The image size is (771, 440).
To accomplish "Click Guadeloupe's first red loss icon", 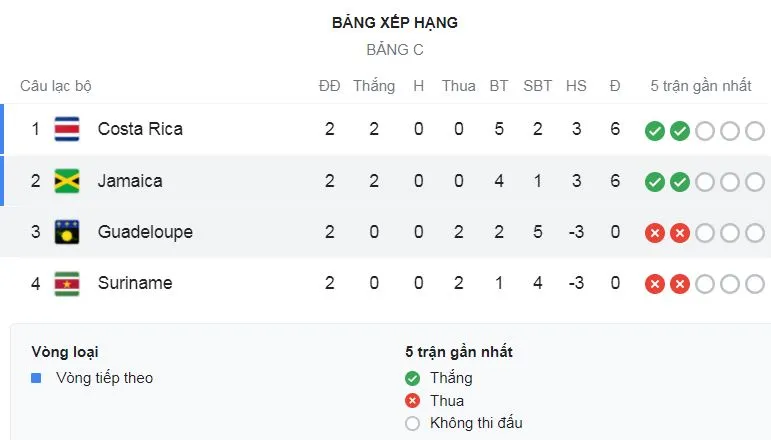I will pos(655,233).
